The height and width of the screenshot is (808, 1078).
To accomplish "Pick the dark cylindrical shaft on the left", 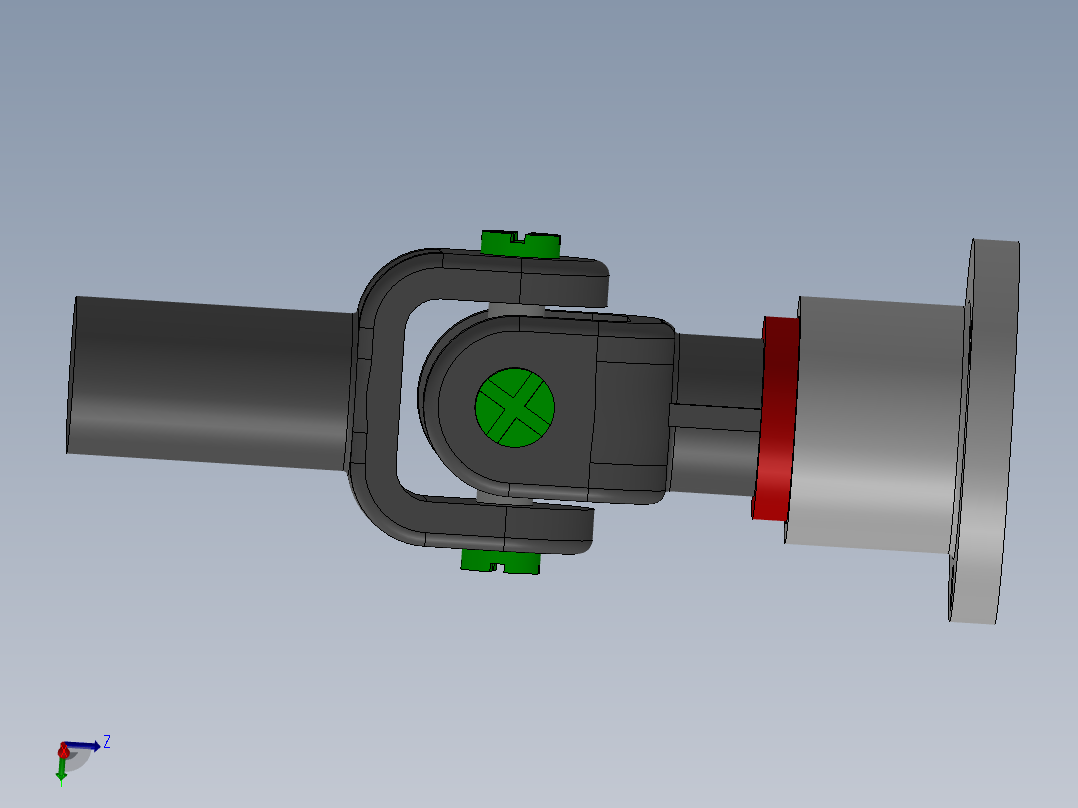I will (210, 383).
